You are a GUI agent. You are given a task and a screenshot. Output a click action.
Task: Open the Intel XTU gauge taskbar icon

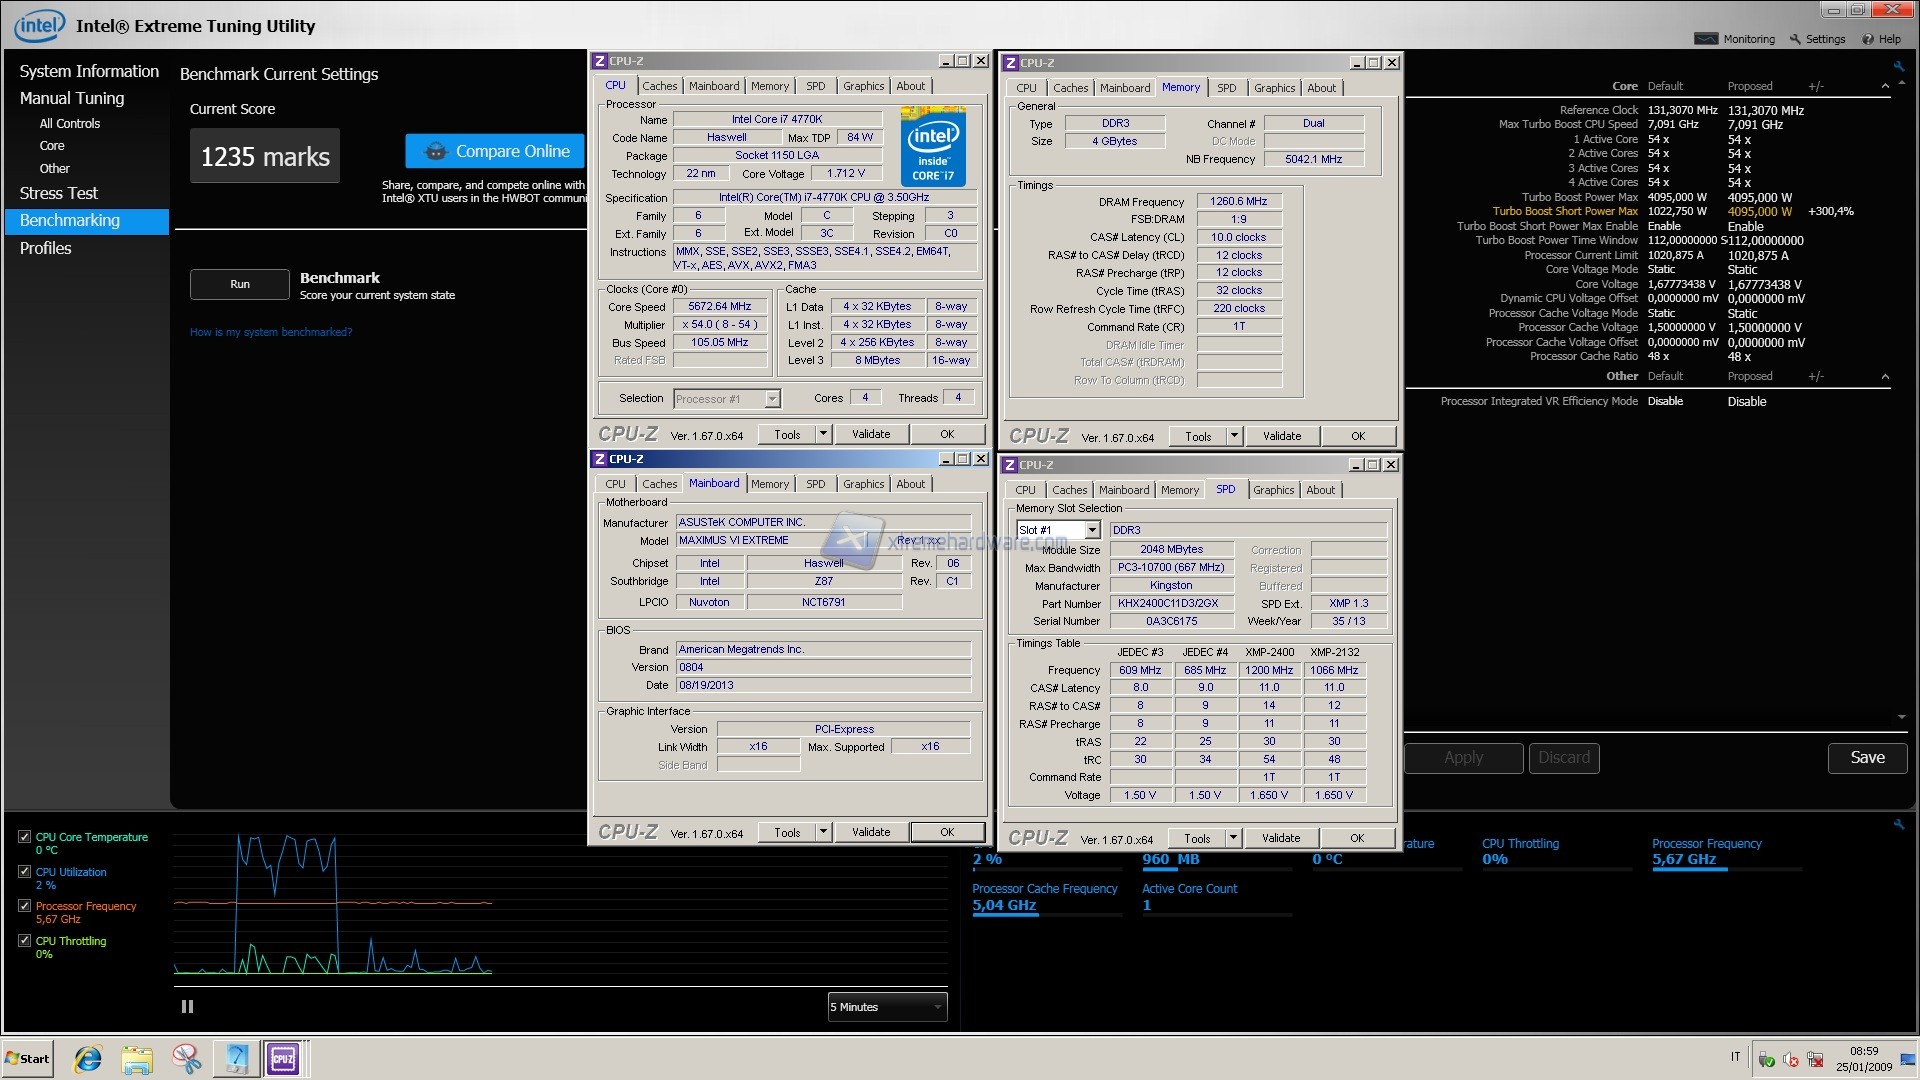[236, 1059]
